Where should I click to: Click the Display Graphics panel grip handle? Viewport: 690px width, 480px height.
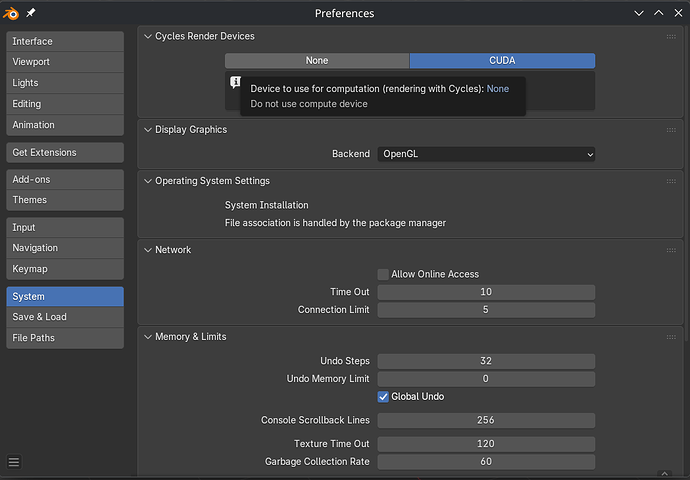coord(671,130)
